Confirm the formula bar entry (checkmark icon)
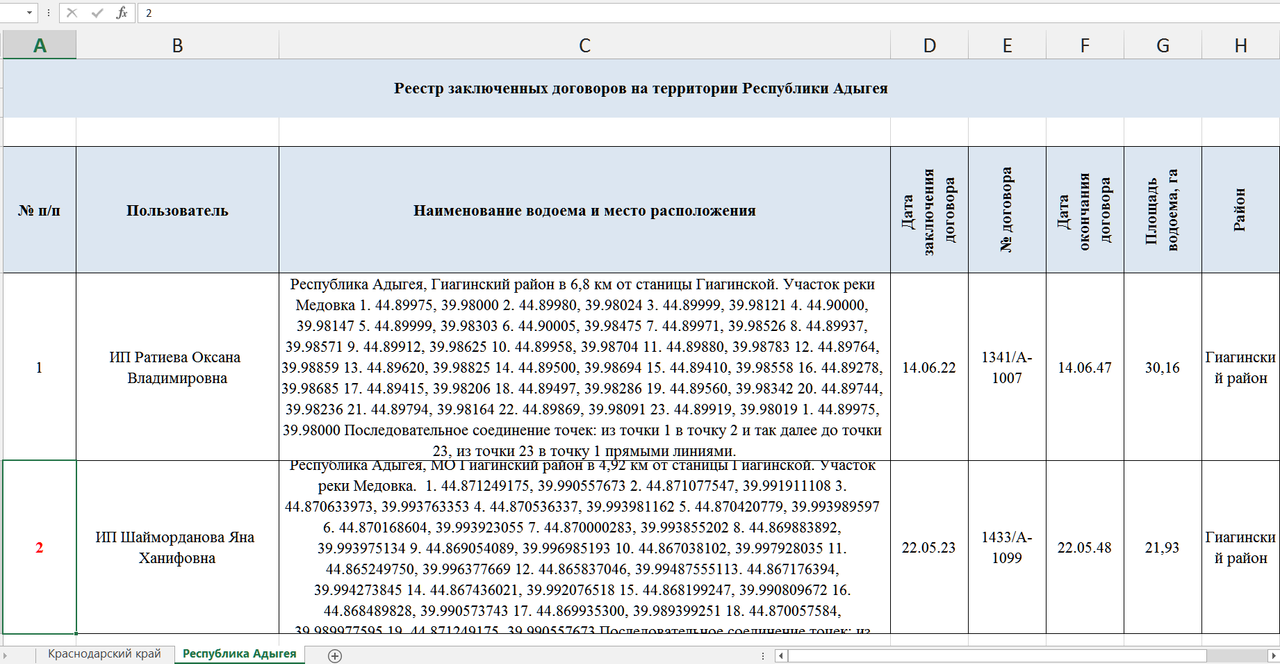 pyautogui.click(x=97, y=13)
